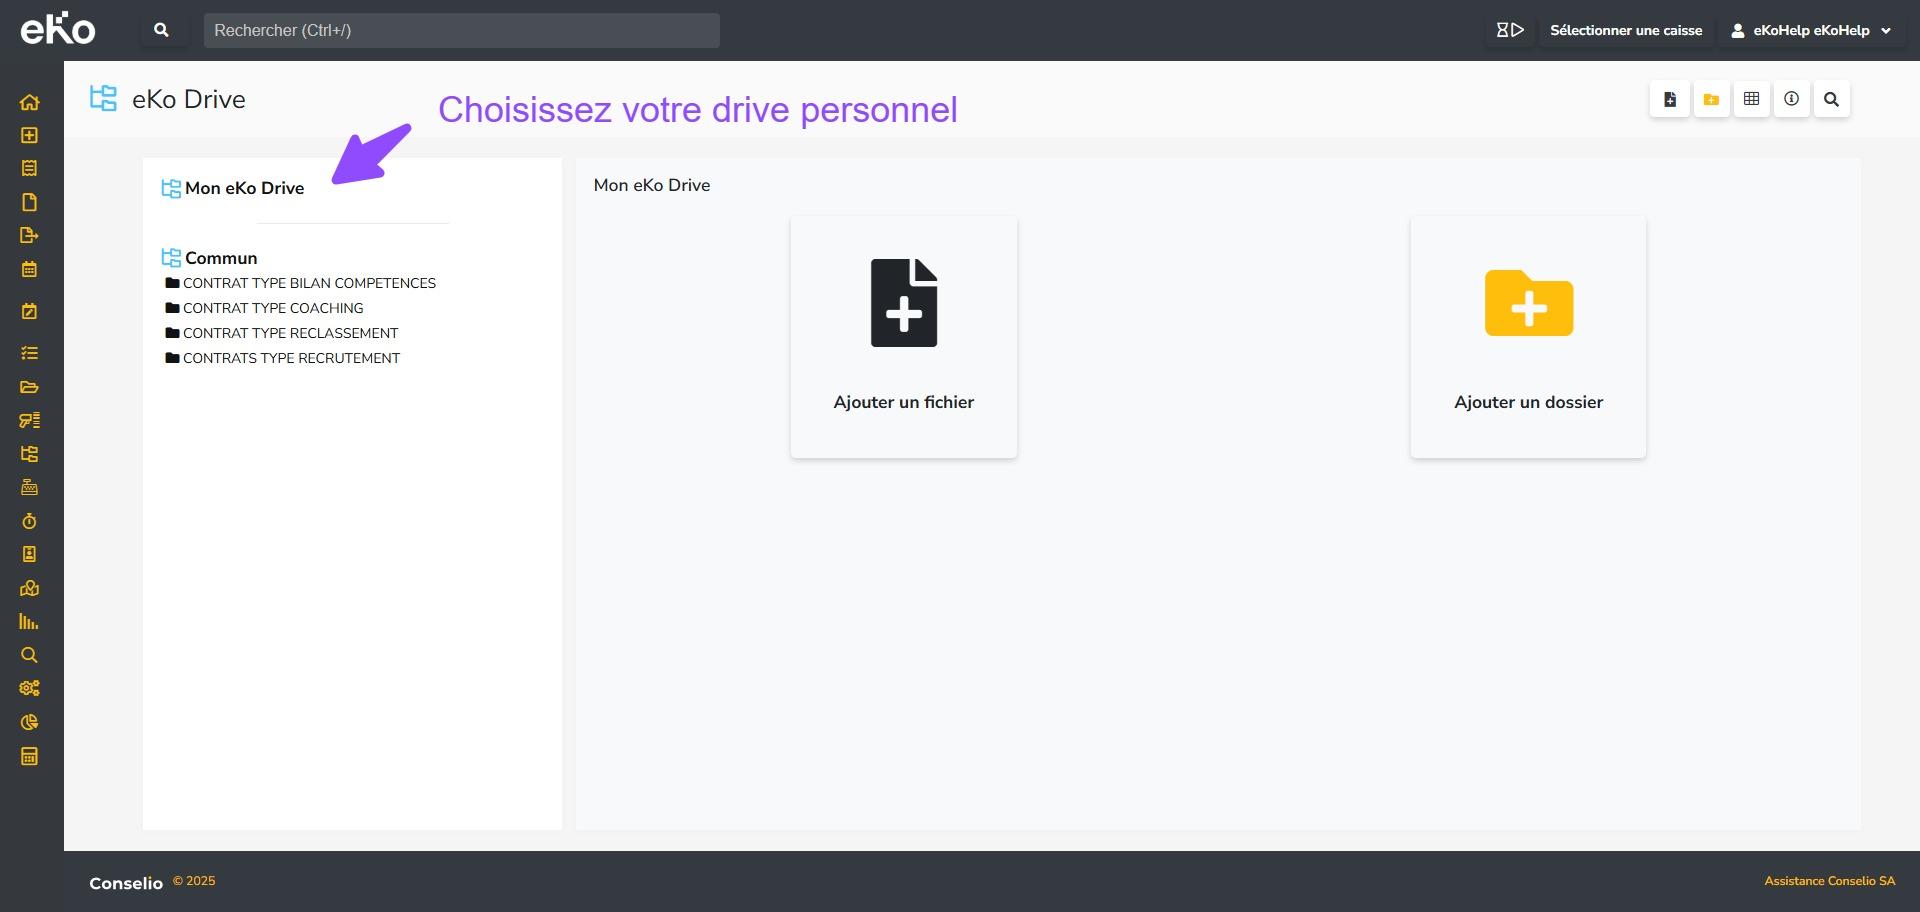This screenshot has width=1920, height=912.
Task: Show info with the circled i icon
Action: 1791,99
